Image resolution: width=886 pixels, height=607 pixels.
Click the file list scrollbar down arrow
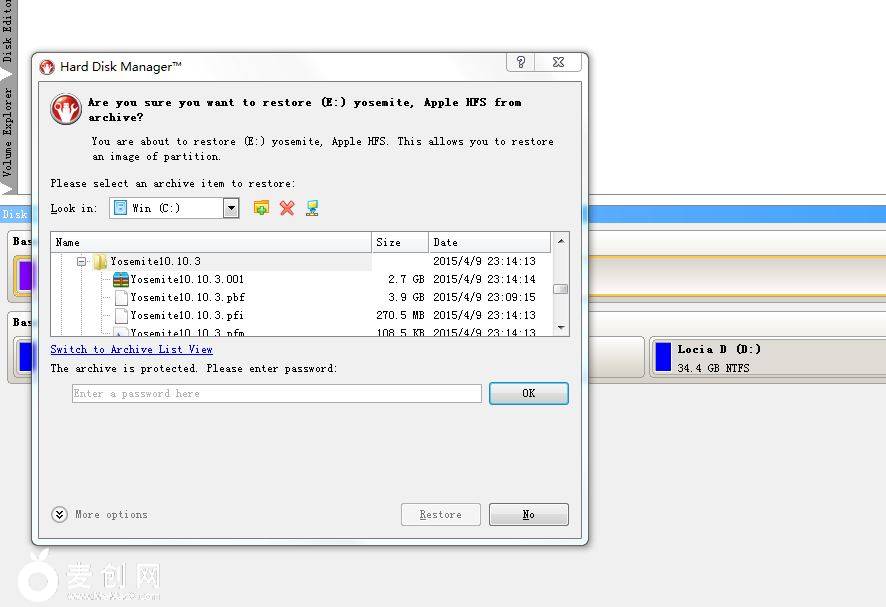560,328
